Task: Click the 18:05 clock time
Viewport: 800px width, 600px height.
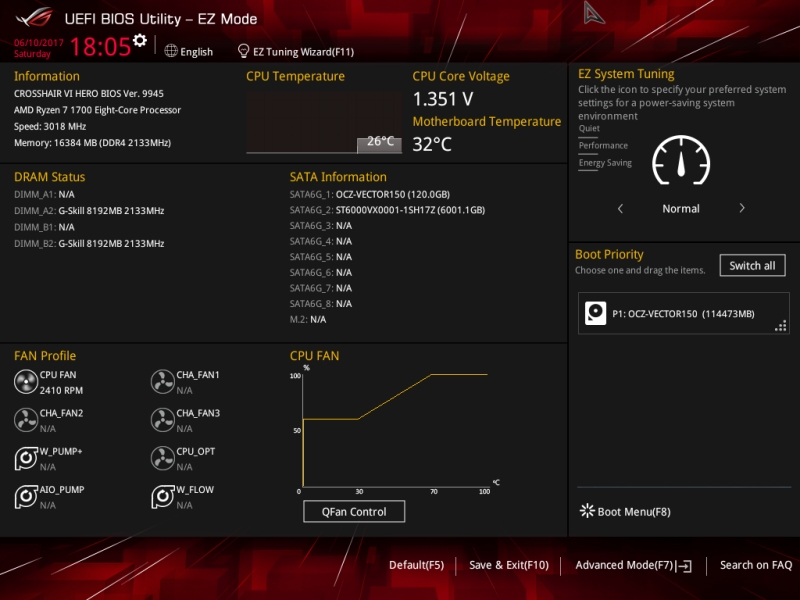Action: (x=101, y=46)
